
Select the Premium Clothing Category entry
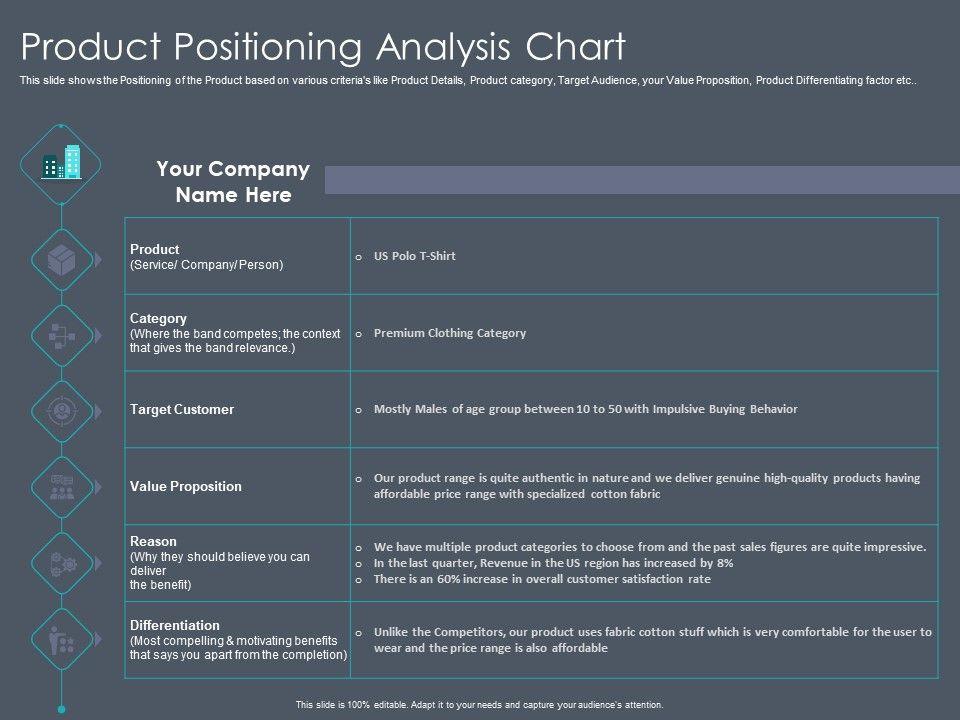(x=449, y=333)
